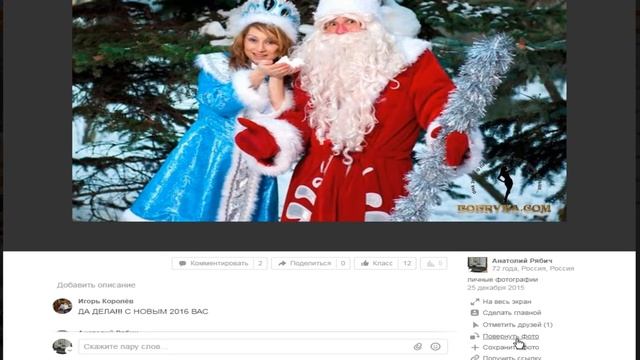Select Сделать главной option
The image size is (640, 360).
click(512, 313)
